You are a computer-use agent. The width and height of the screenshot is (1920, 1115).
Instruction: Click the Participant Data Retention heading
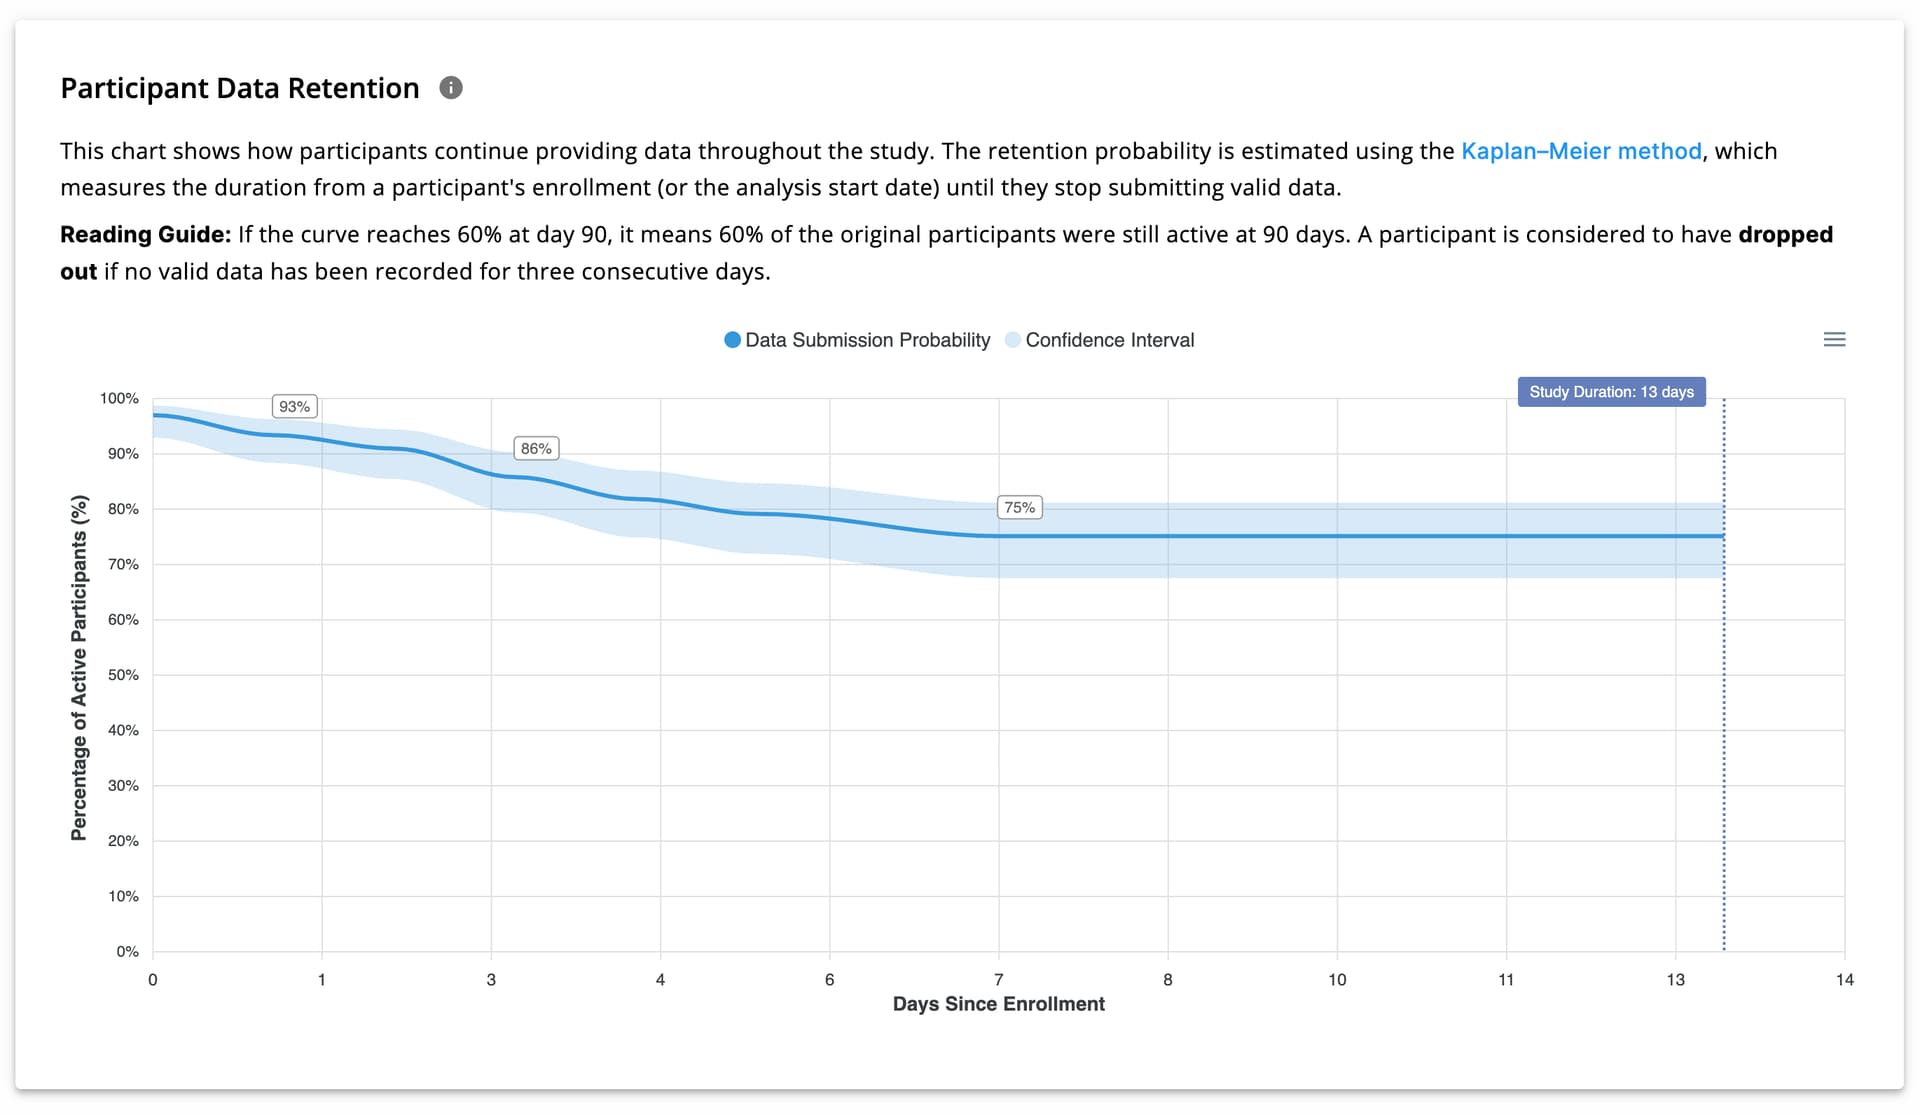pos(240,88)
